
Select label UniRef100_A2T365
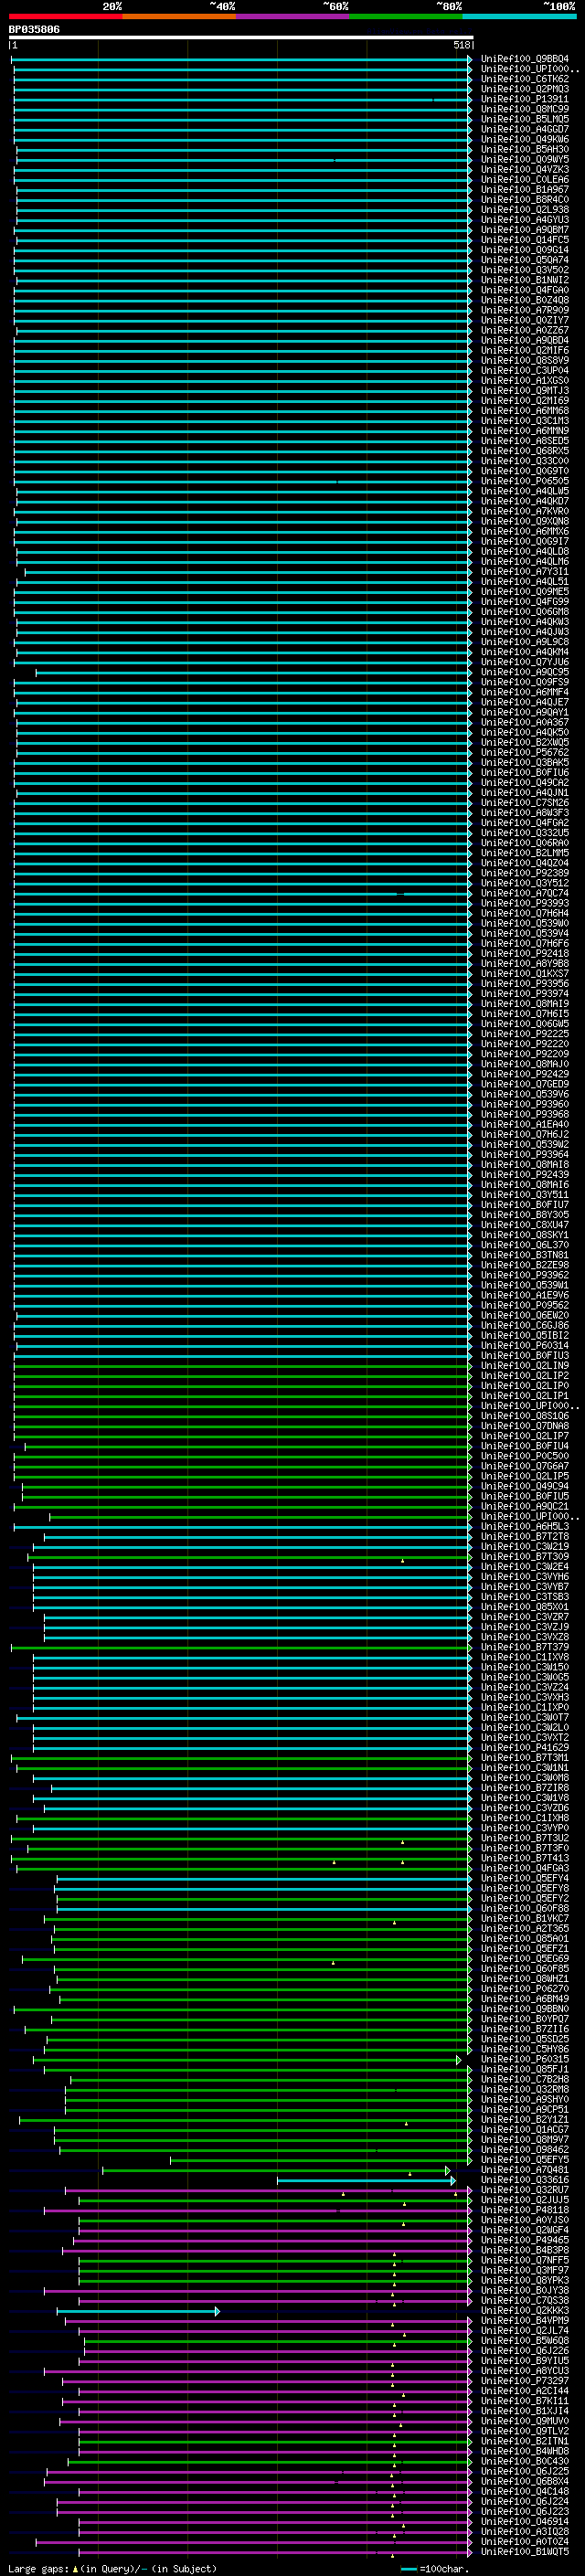[x=525, y=1928]
